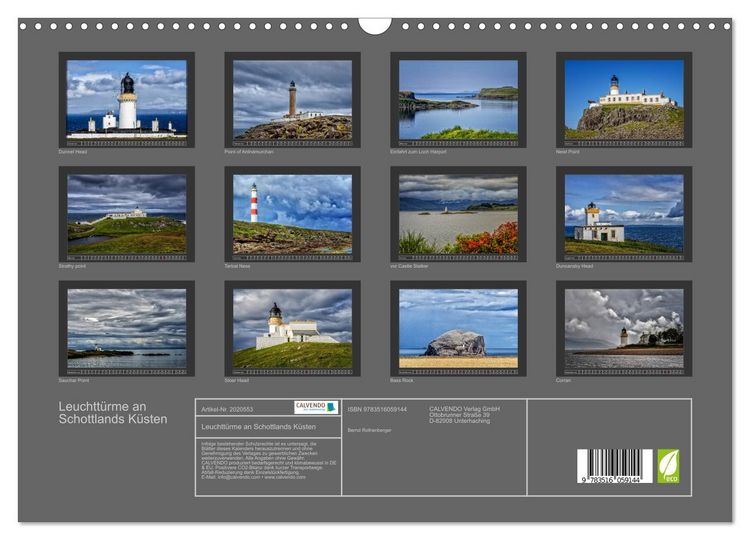Click the Artikel-Nr. 2020553 text
Image resolution: width=750 pixels, height=540 pixels.
click(227, 409)
